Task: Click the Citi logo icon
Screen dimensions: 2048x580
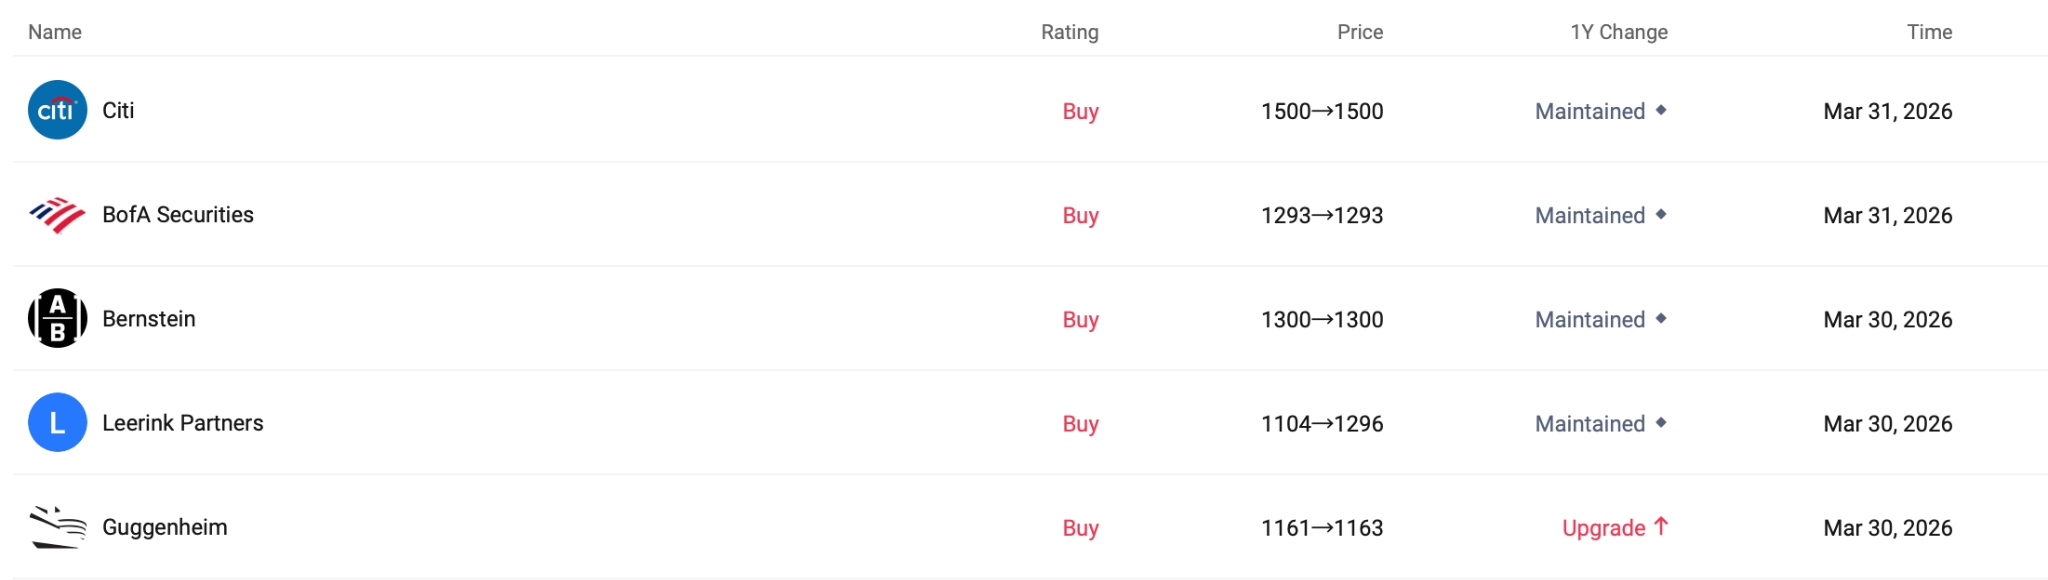Action: pos(57,110)
